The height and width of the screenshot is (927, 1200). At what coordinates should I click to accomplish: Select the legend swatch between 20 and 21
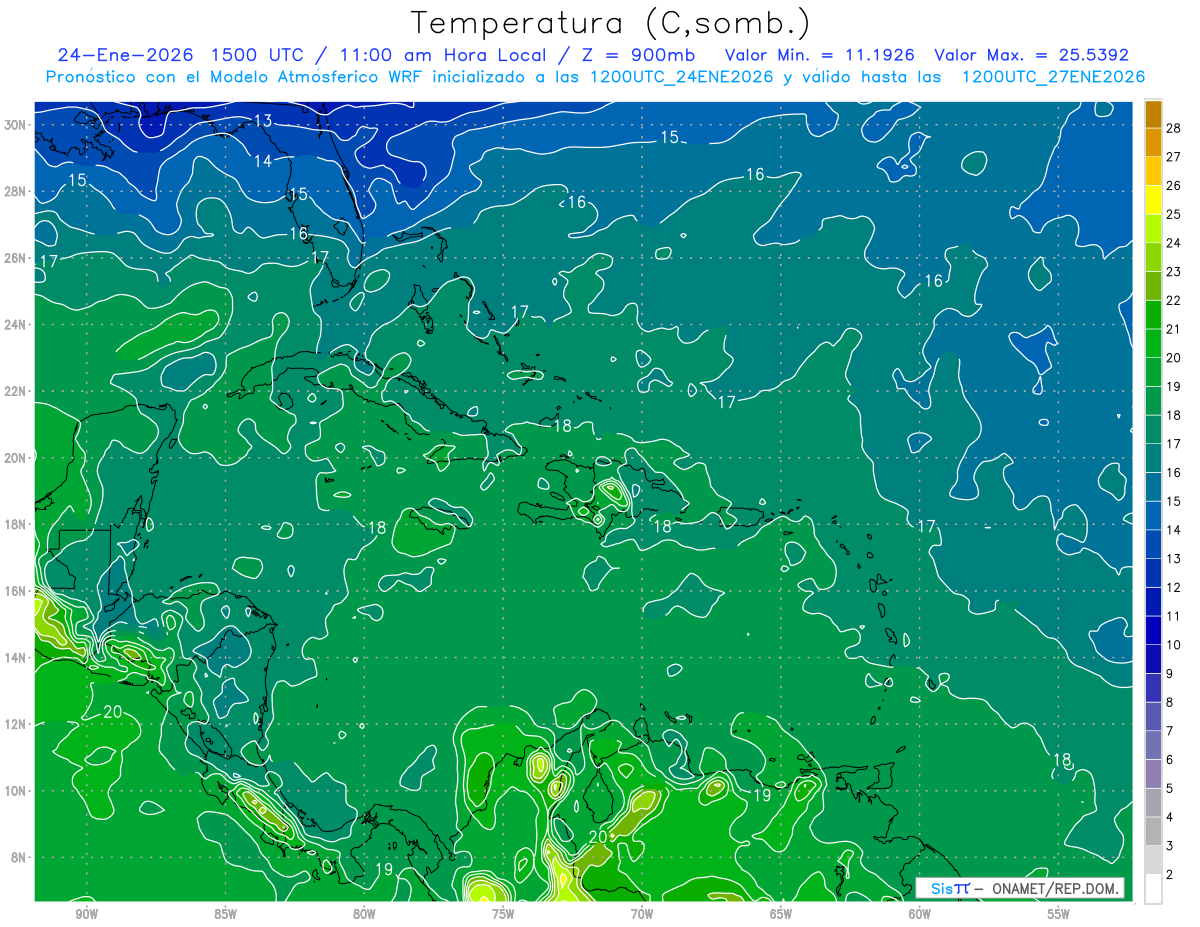pos(1153,343)
